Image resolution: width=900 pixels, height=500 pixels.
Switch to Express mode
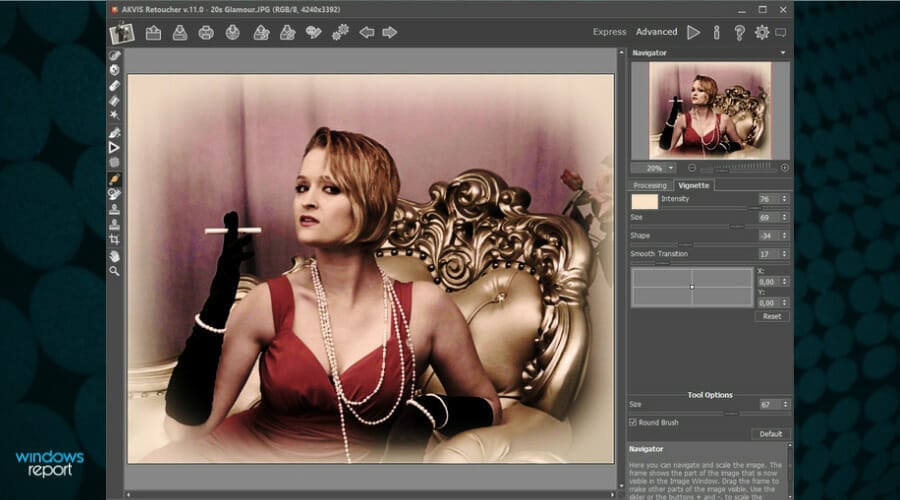pos(609,32)
